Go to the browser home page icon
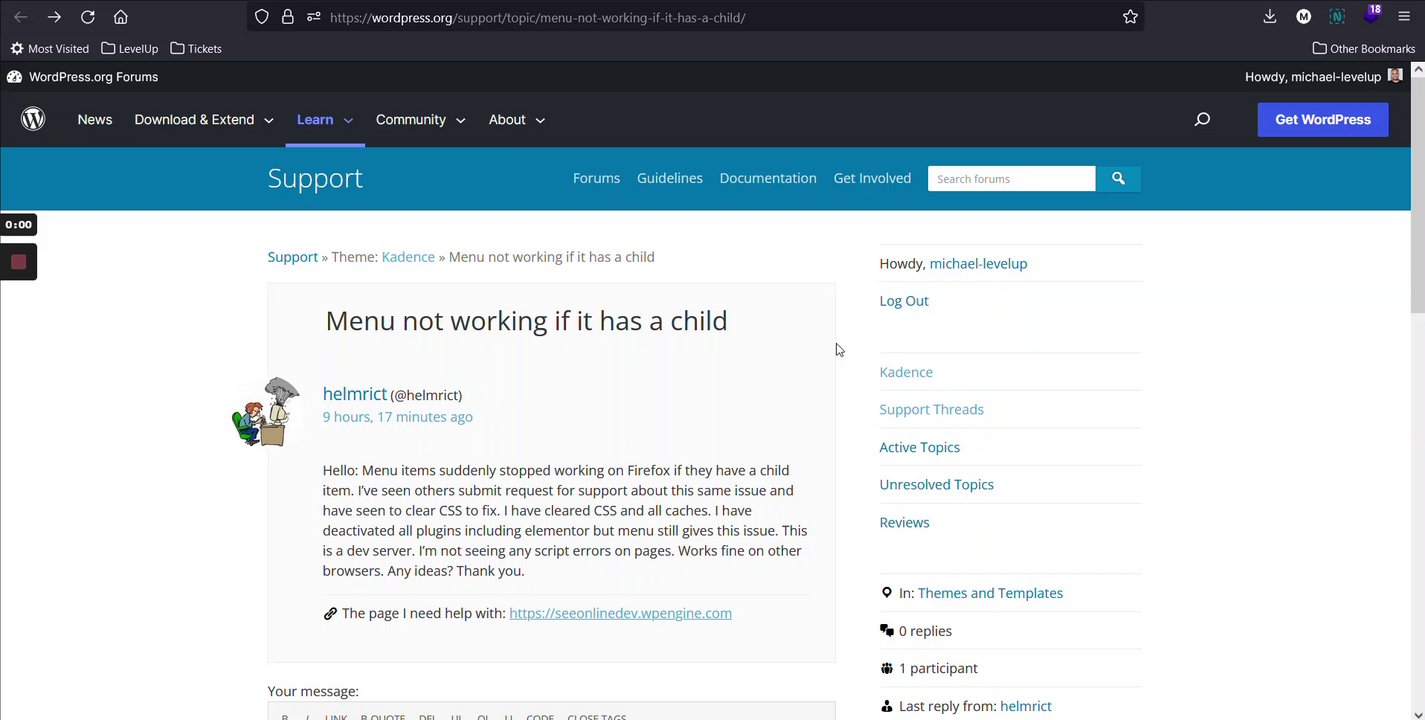 (120, 17)
